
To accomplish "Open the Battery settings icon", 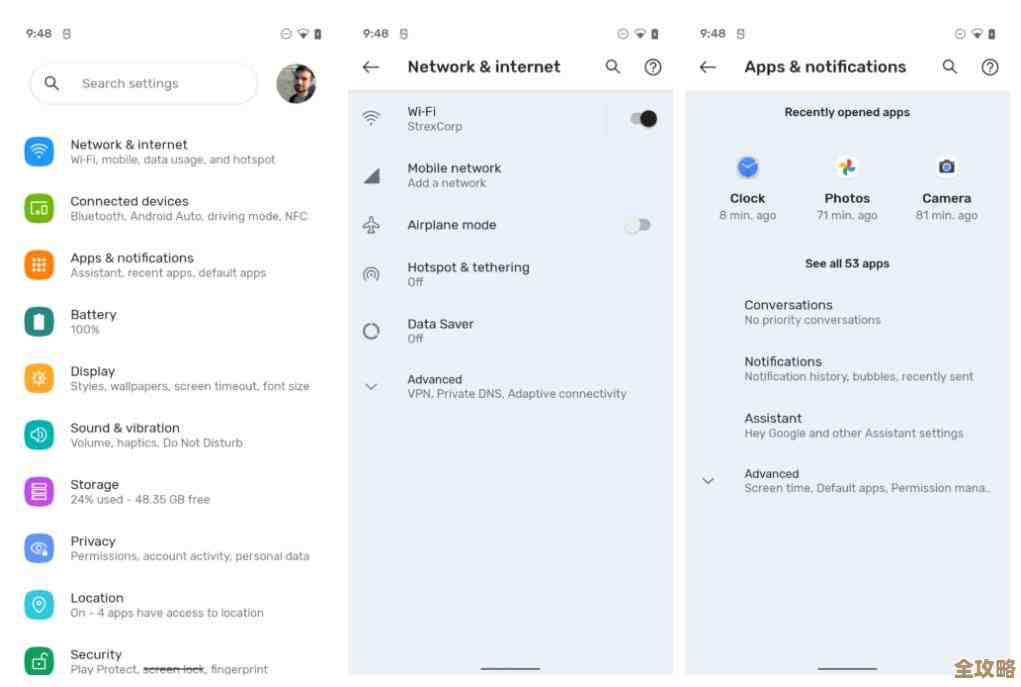I will click(39, 321).
